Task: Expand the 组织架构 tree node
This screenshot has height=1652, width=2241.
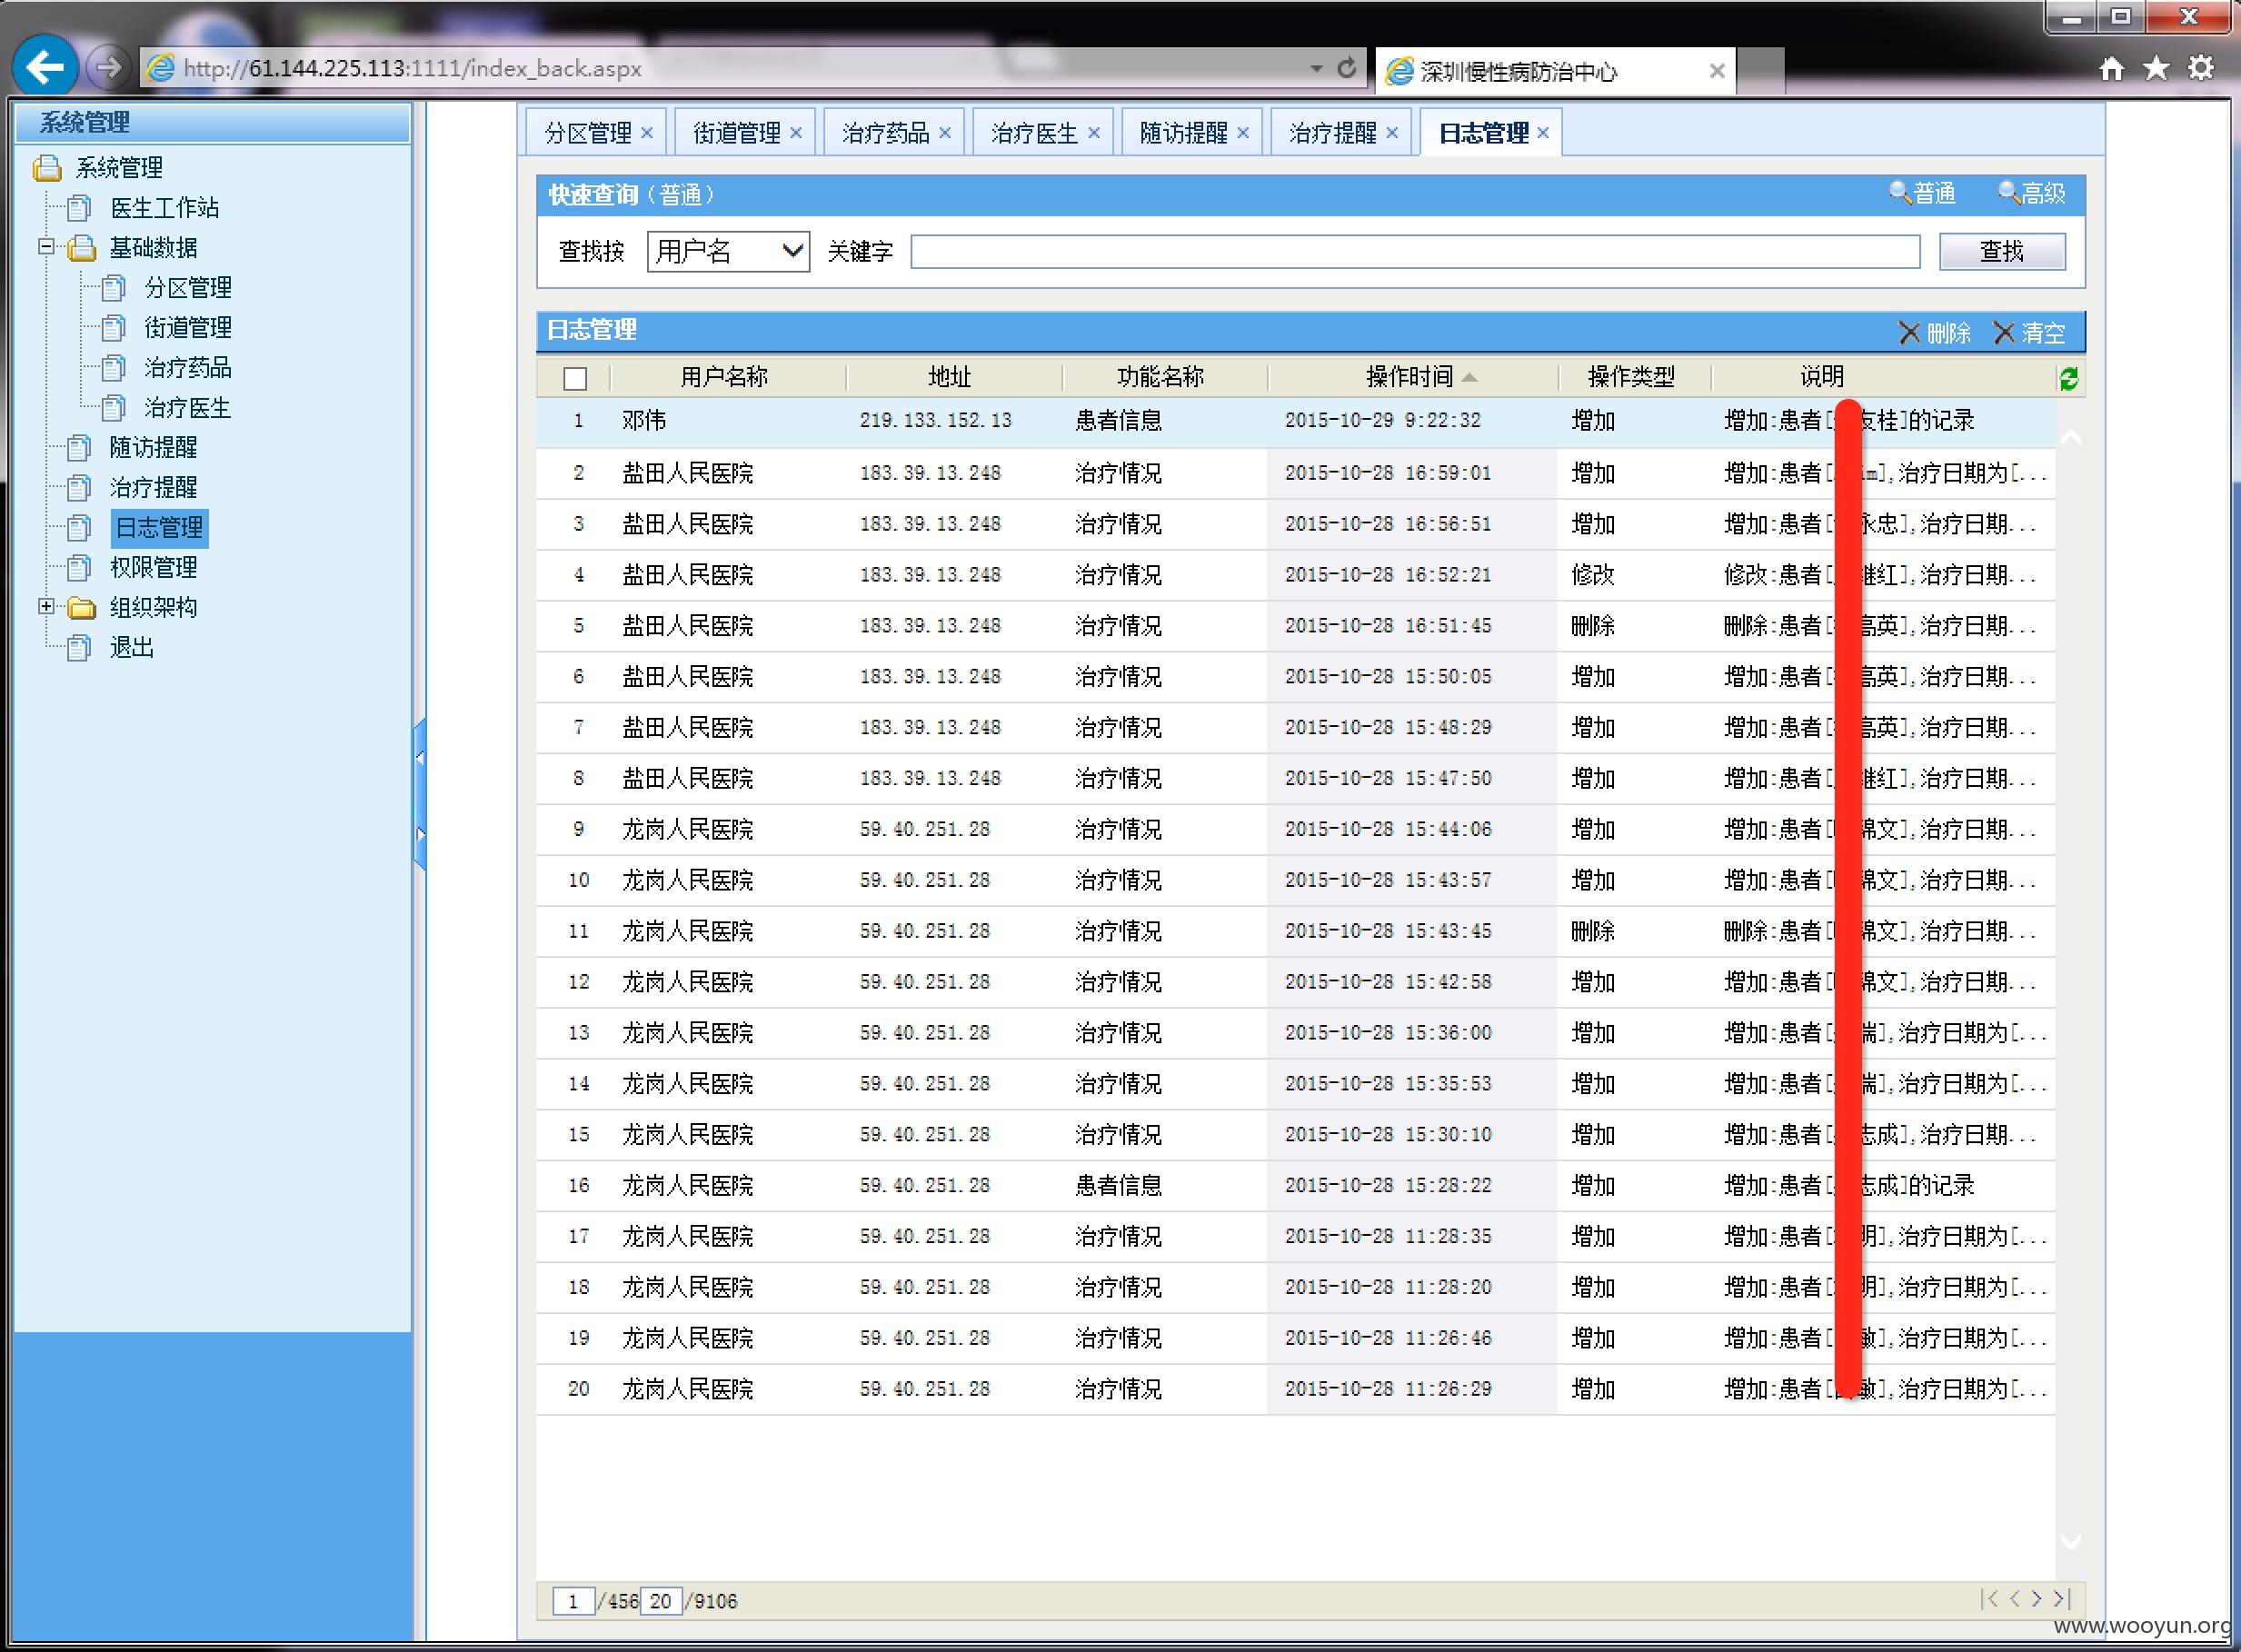Action: pos(46,606)
